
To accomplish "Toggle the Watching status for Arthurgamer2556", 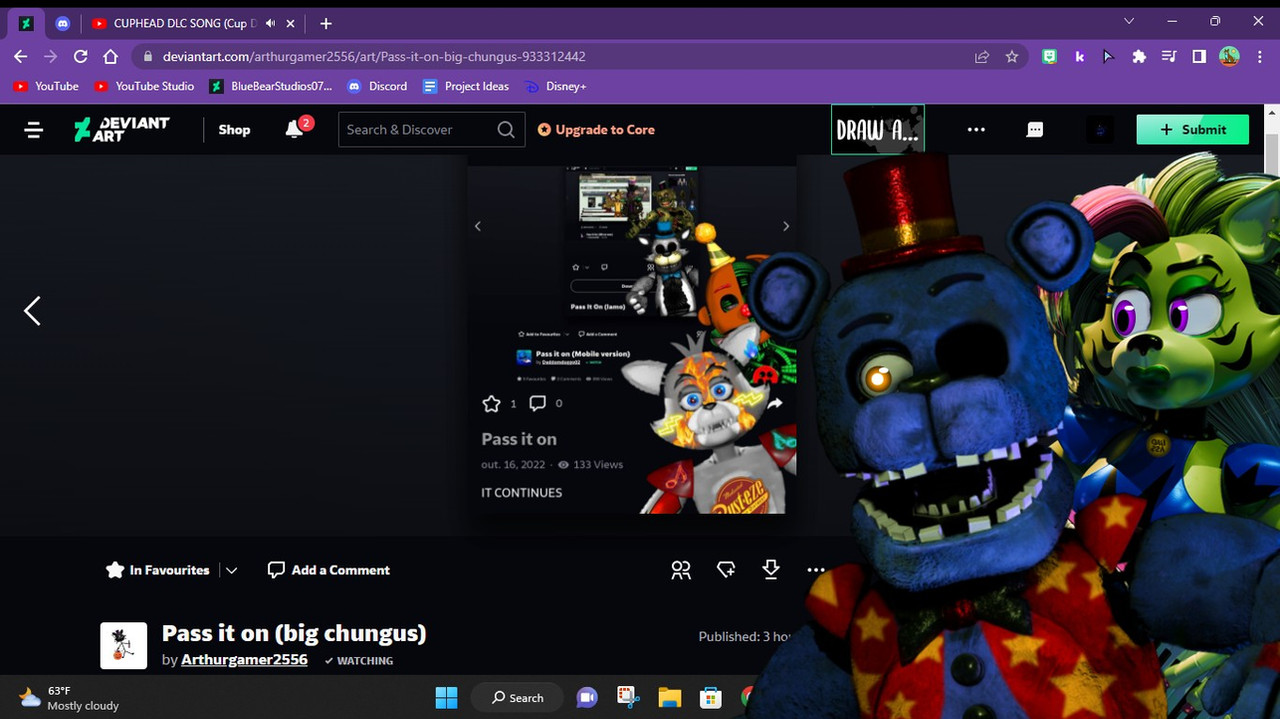I will click(x=359, y=660).
